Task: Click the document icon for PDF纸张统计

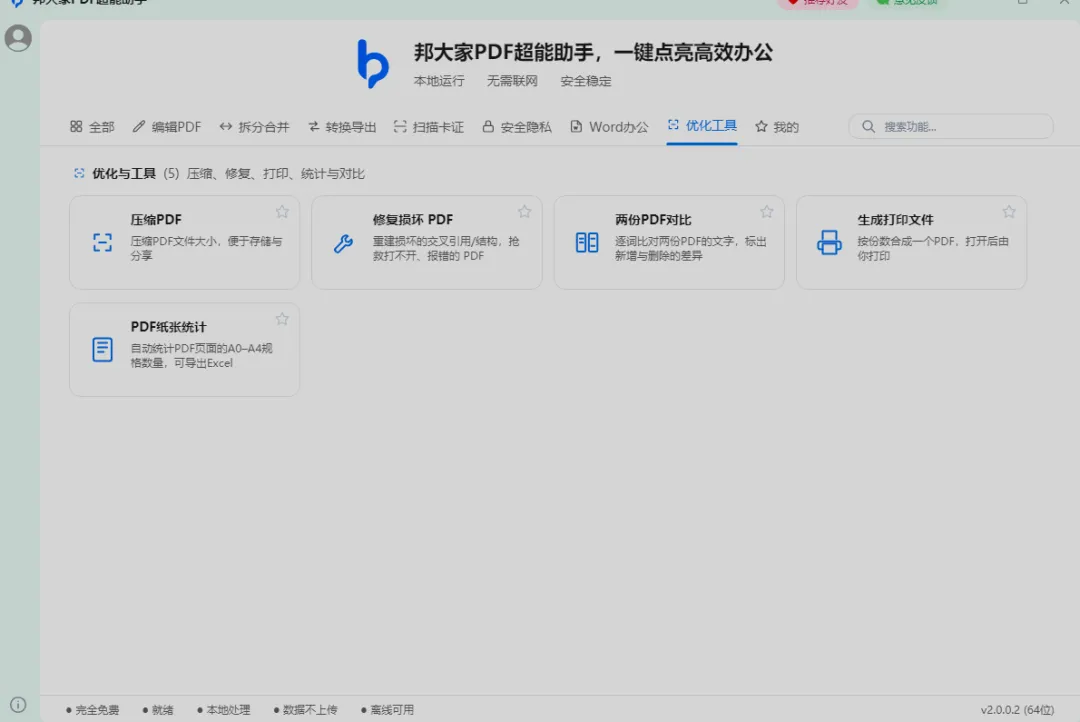Action: (x=103, y=349)
